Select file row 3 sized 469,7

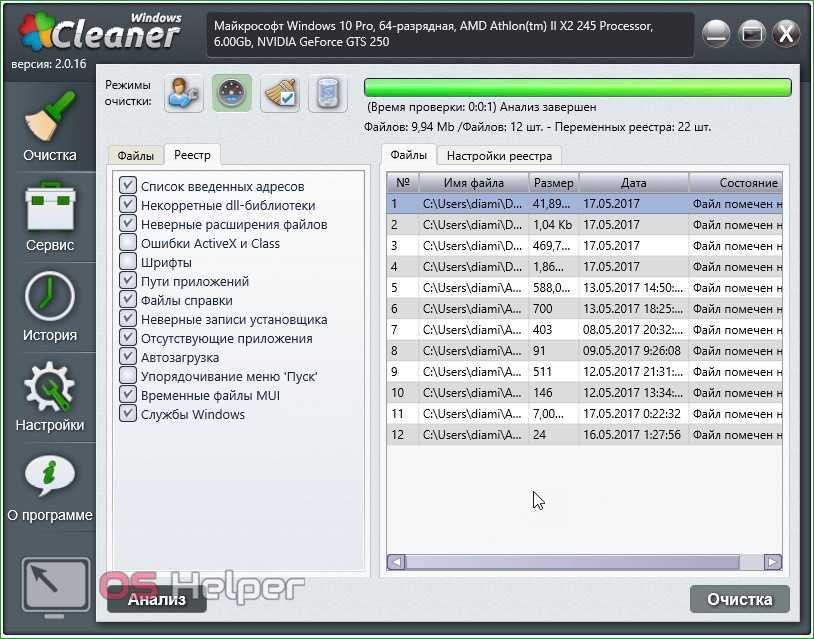[585, 246]
